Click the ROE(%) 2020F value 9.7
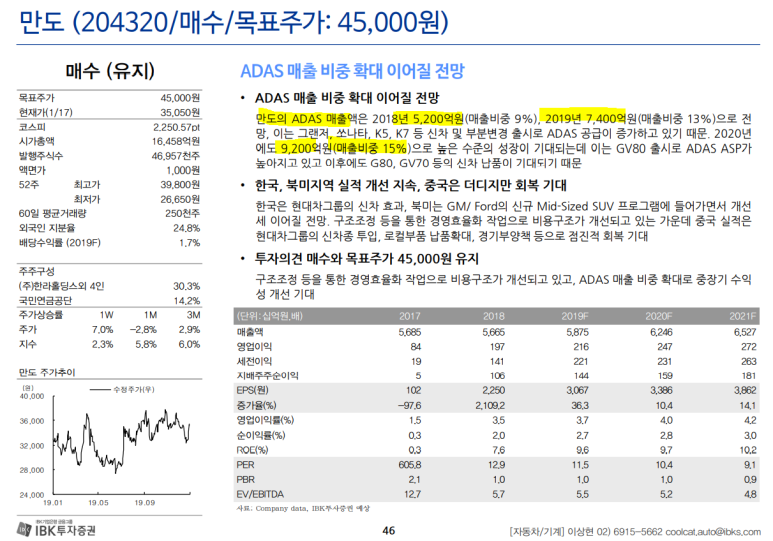This screenshot has height=541, width=773. coord(666,450)
